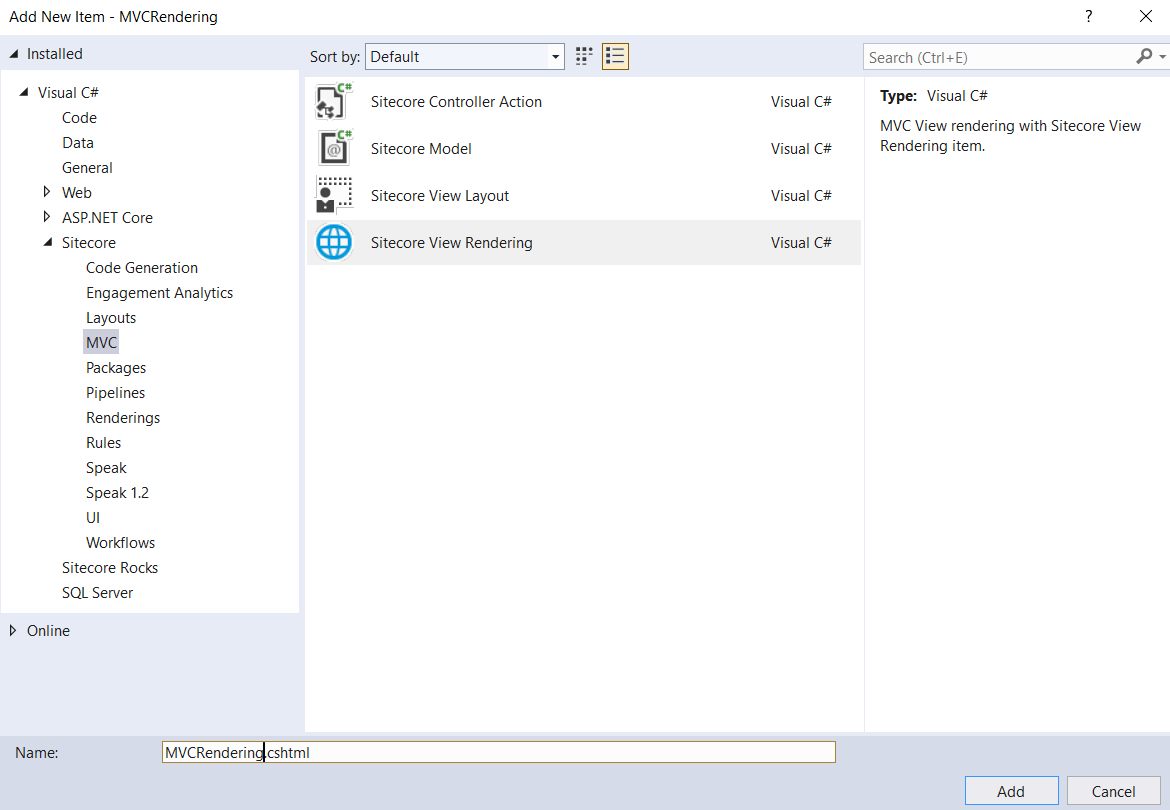Viewport: 1170px width, 810px height.
Task: Select the Engagement Analytics category
Action: pos(160,292)
